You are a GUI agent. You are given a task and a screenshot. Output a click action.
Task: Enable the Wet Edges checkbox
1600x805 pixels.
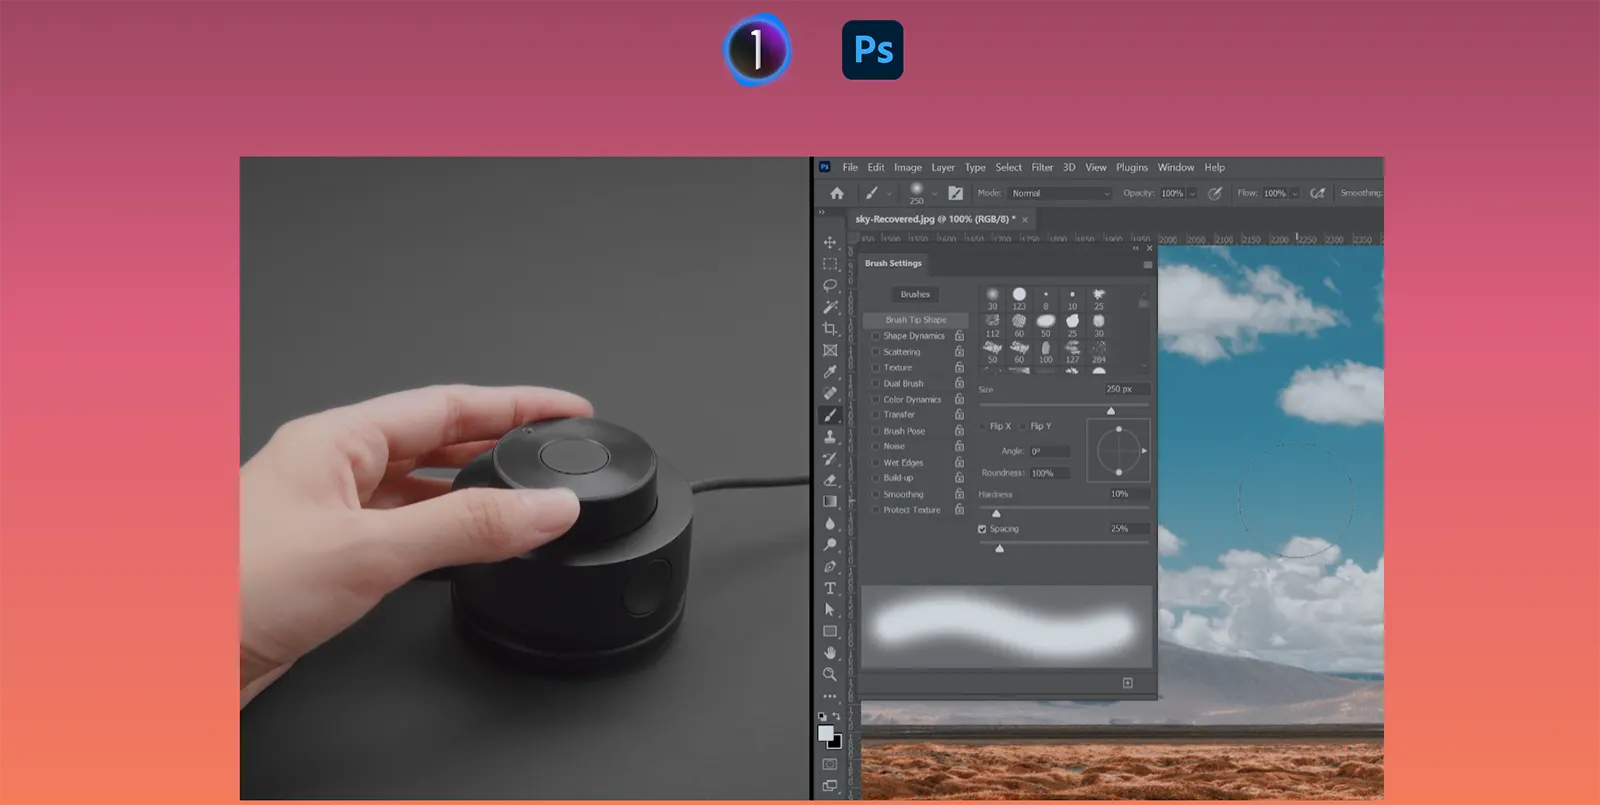(x=876, y=463)
